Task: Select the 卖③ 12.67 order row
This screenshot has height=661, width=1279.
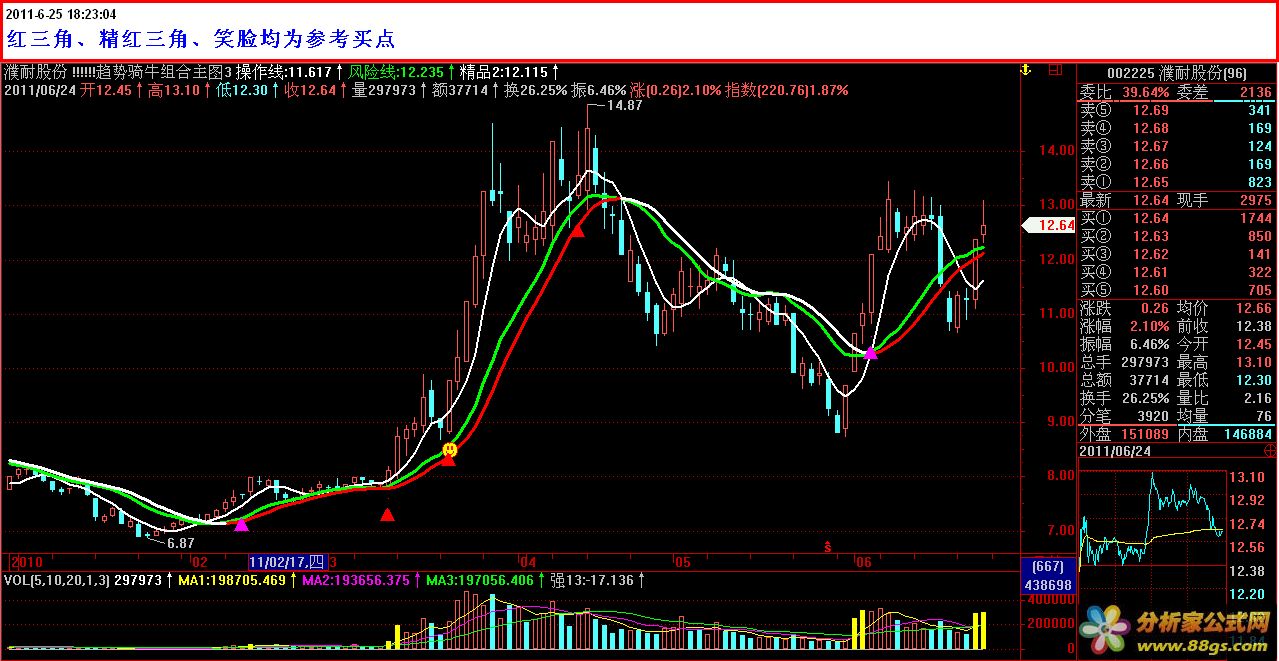Action: coord(1176,146)
